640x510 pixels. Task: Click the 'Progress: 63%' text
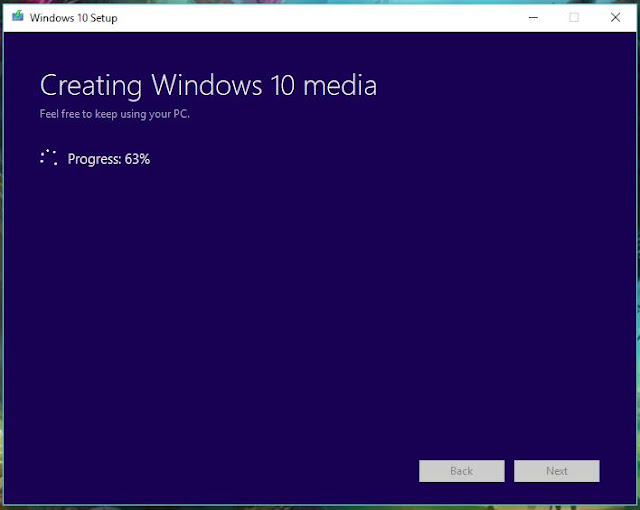[x=109, y=159]
